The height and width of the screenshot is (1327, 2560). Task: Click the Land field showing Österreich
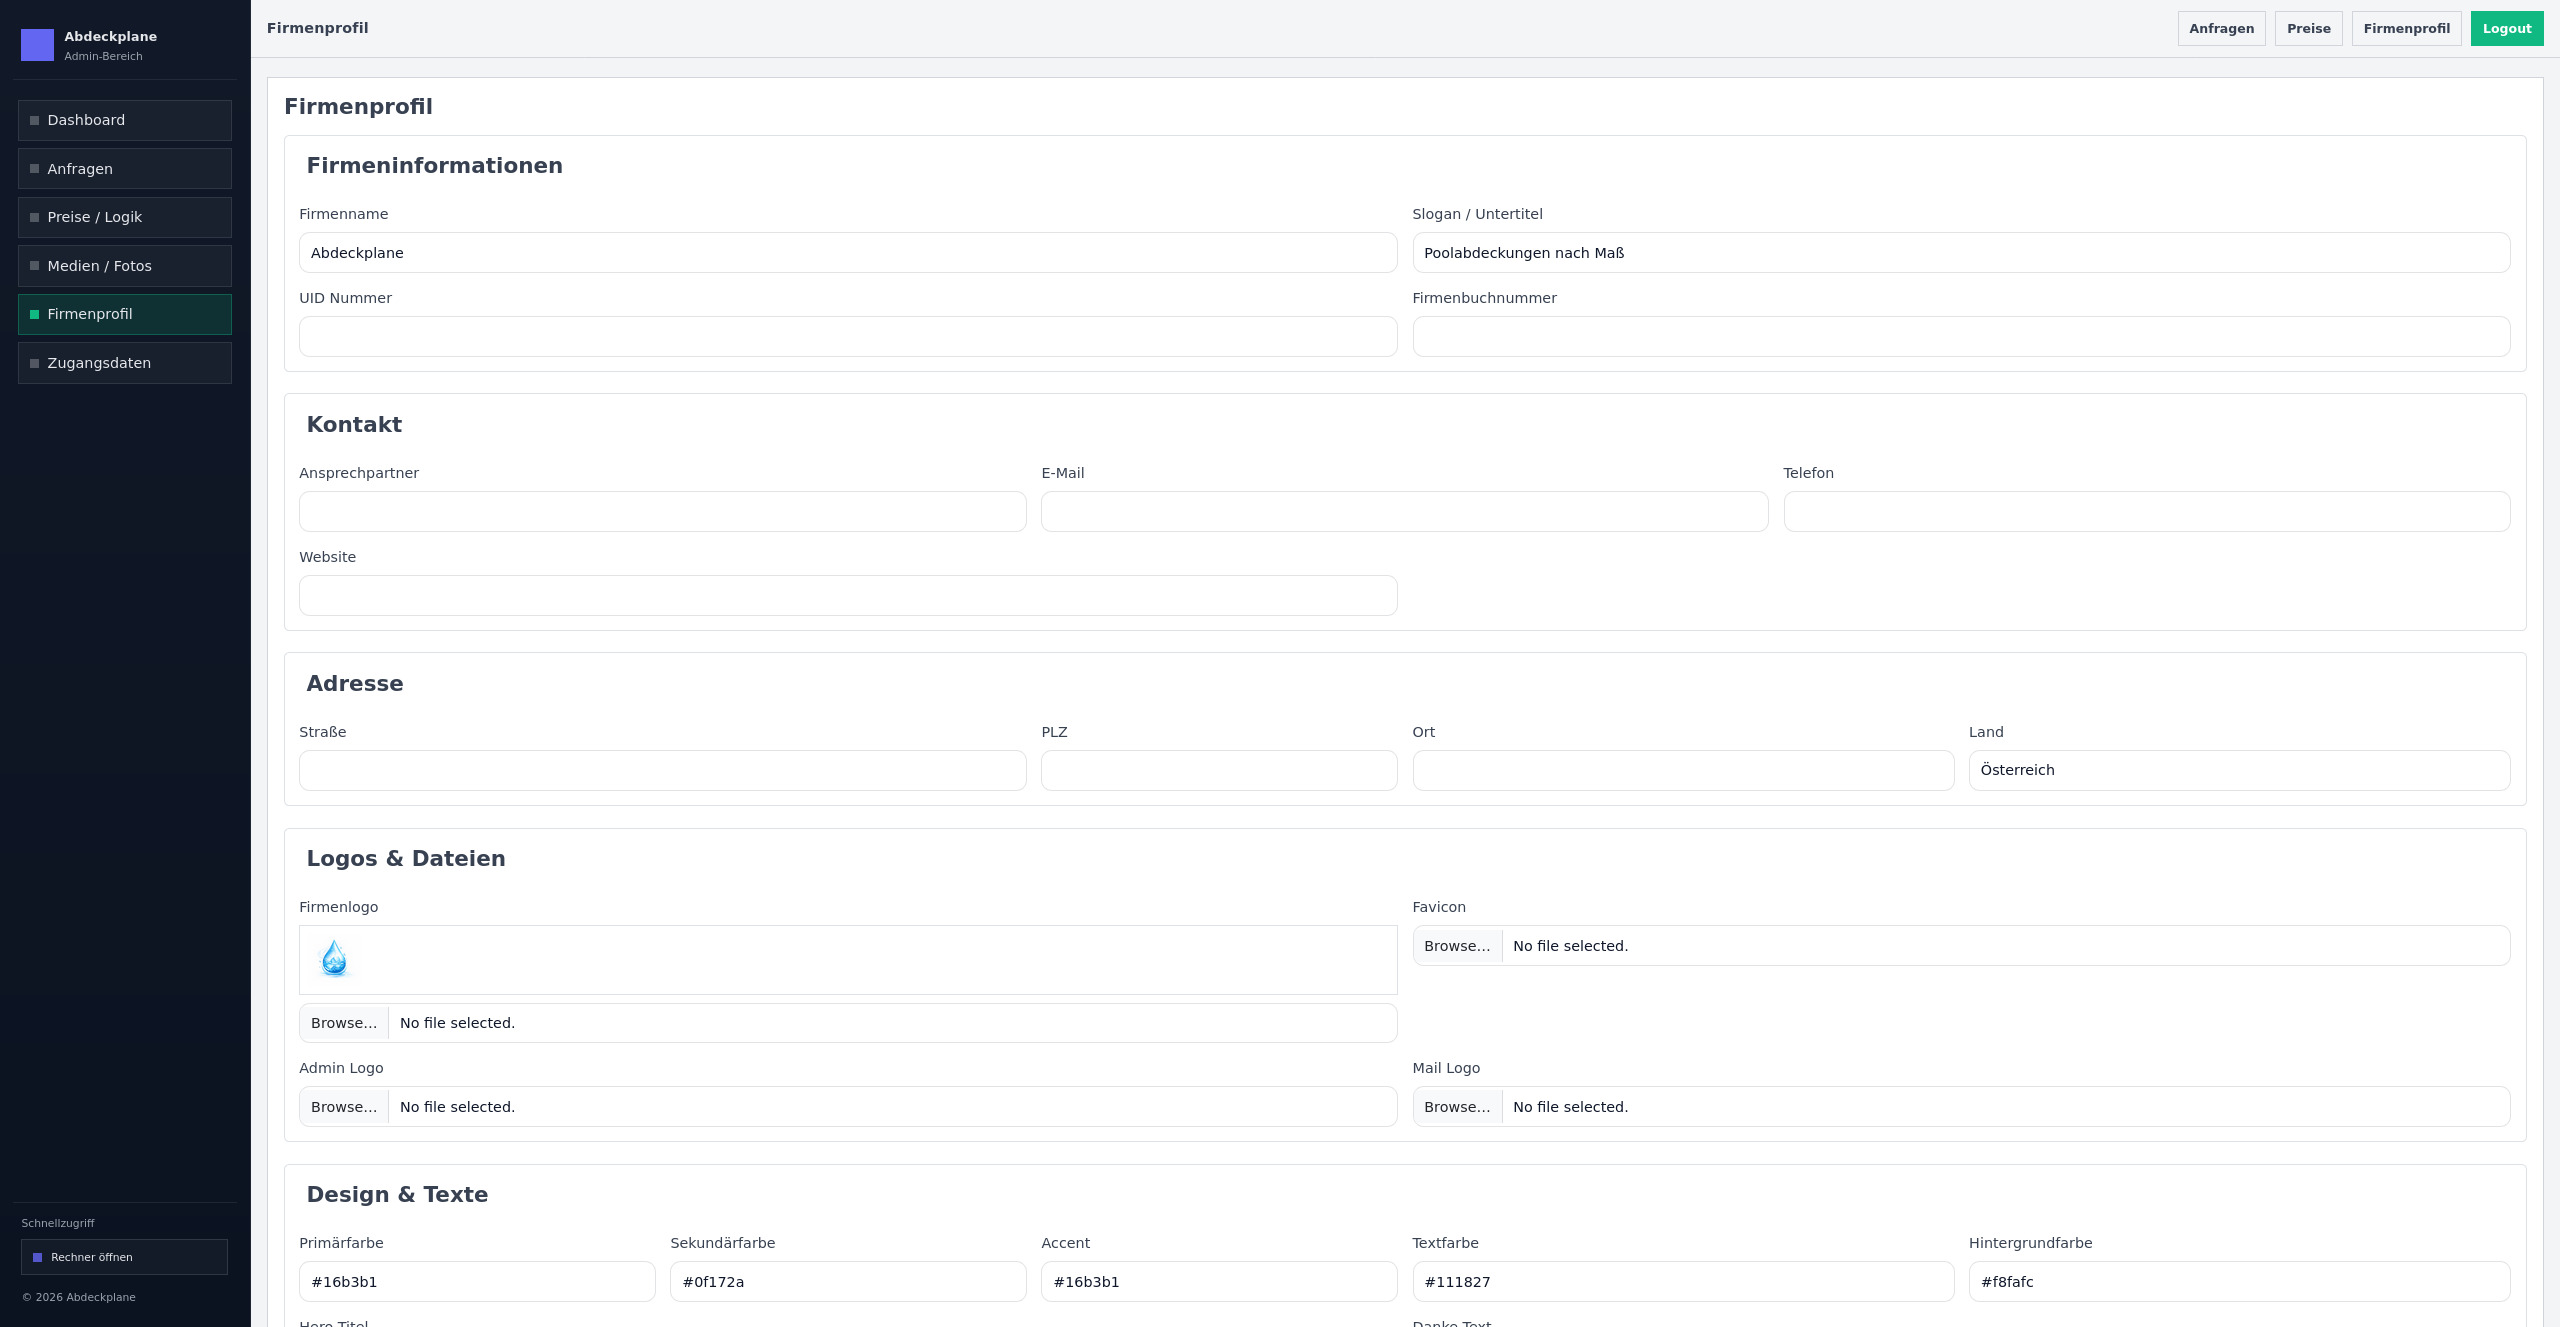[x=2239, y=770]
